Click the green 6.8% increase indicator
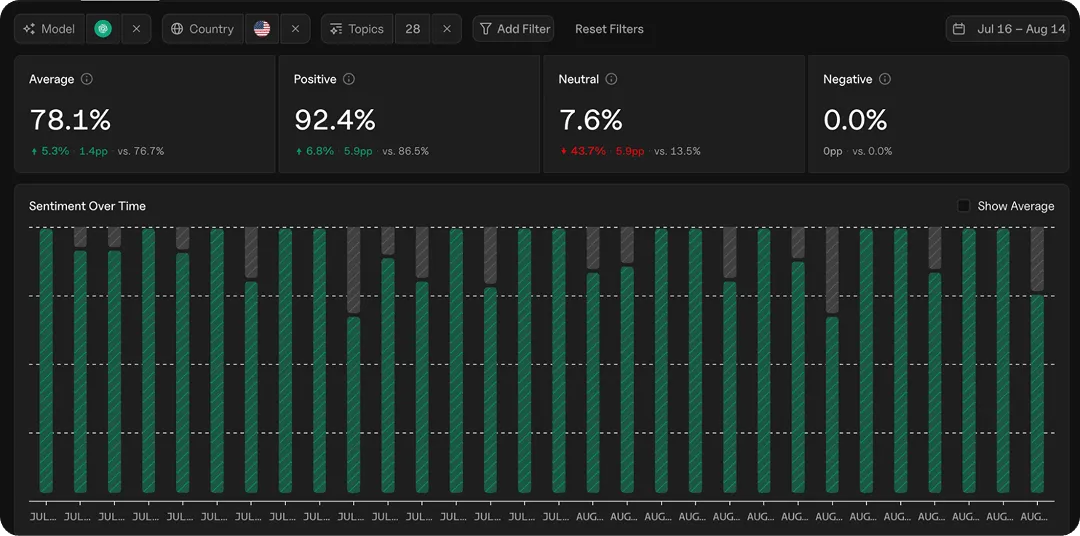1080x536 pixels. tap(314, 151)
